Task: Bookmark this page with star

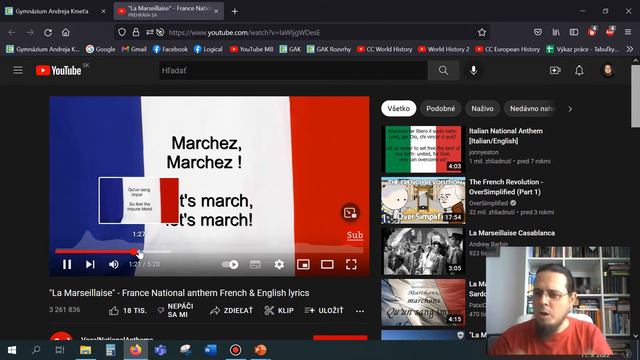Action: 482,32
